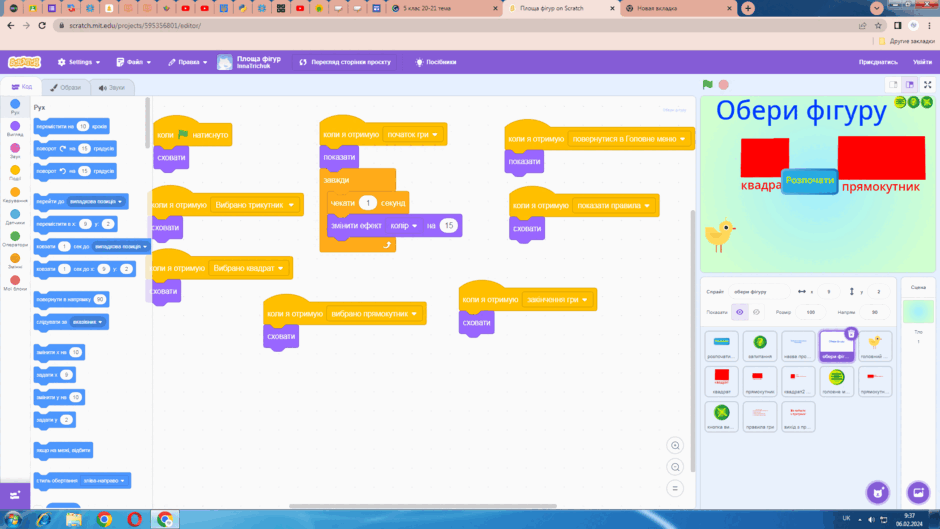Expand the Вибрано трикутник dropdown
This screenshot has width=940, height=529.
291,205
